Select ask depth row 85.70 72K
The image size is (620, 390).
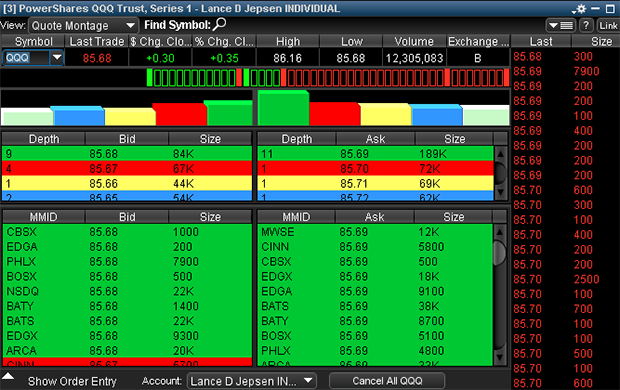click(375, 168)
